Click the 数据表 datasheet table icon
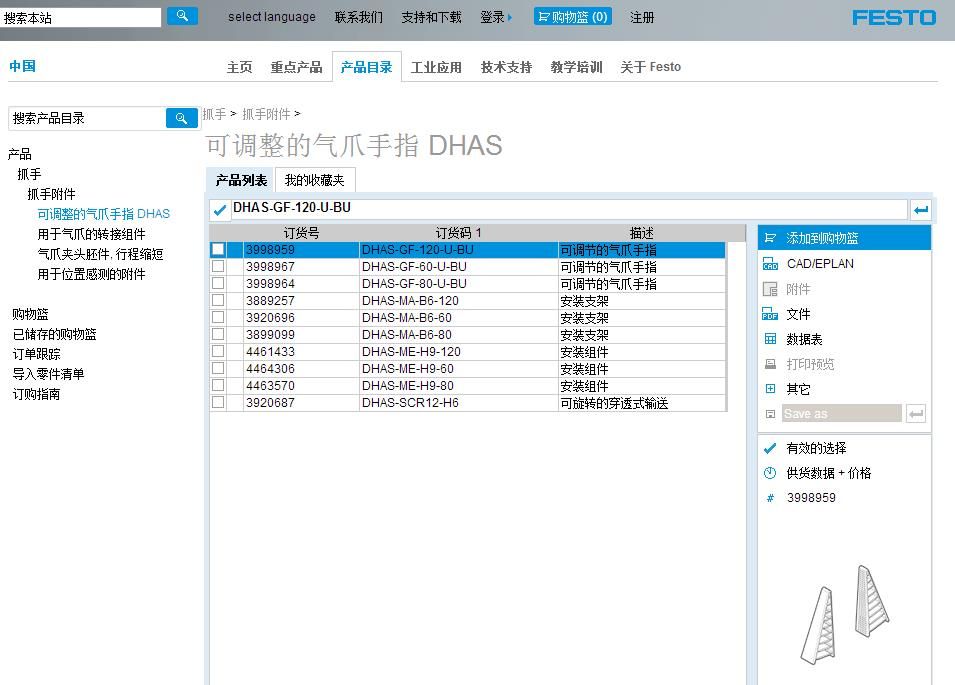 pos(770,339)
